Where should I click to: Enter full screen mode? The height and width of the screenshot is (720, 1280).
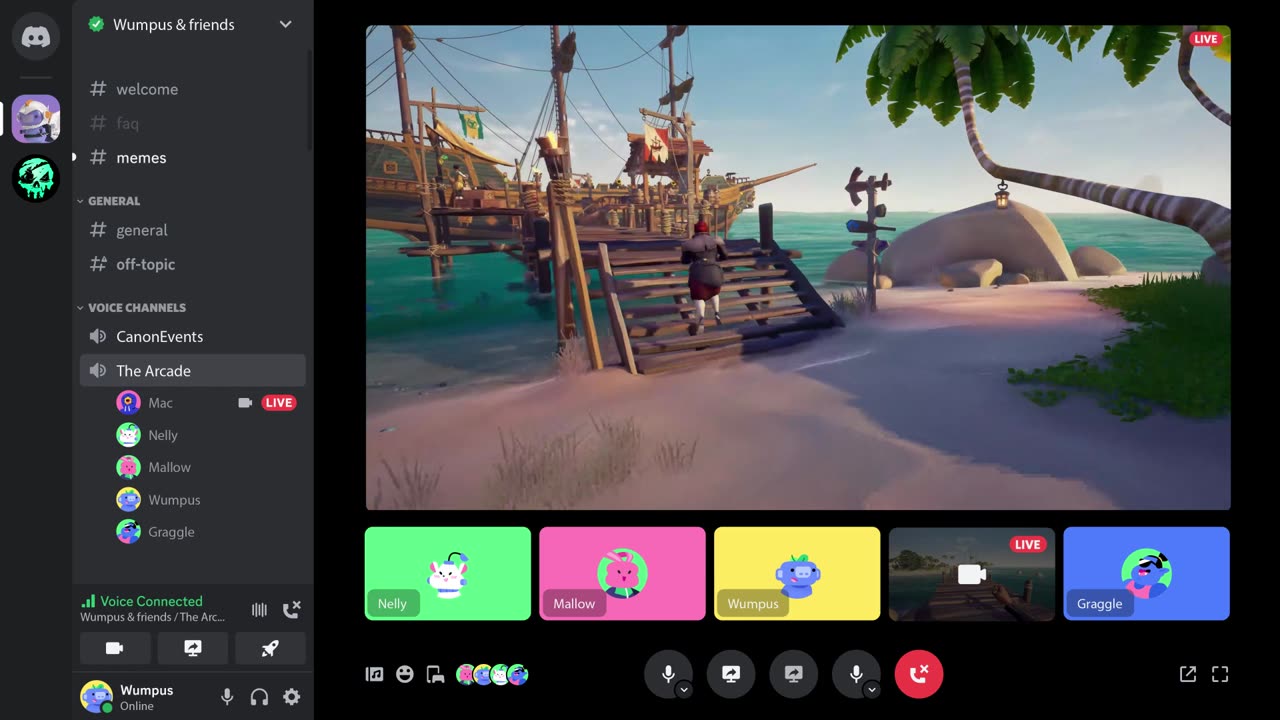(x=1220, y=674)
